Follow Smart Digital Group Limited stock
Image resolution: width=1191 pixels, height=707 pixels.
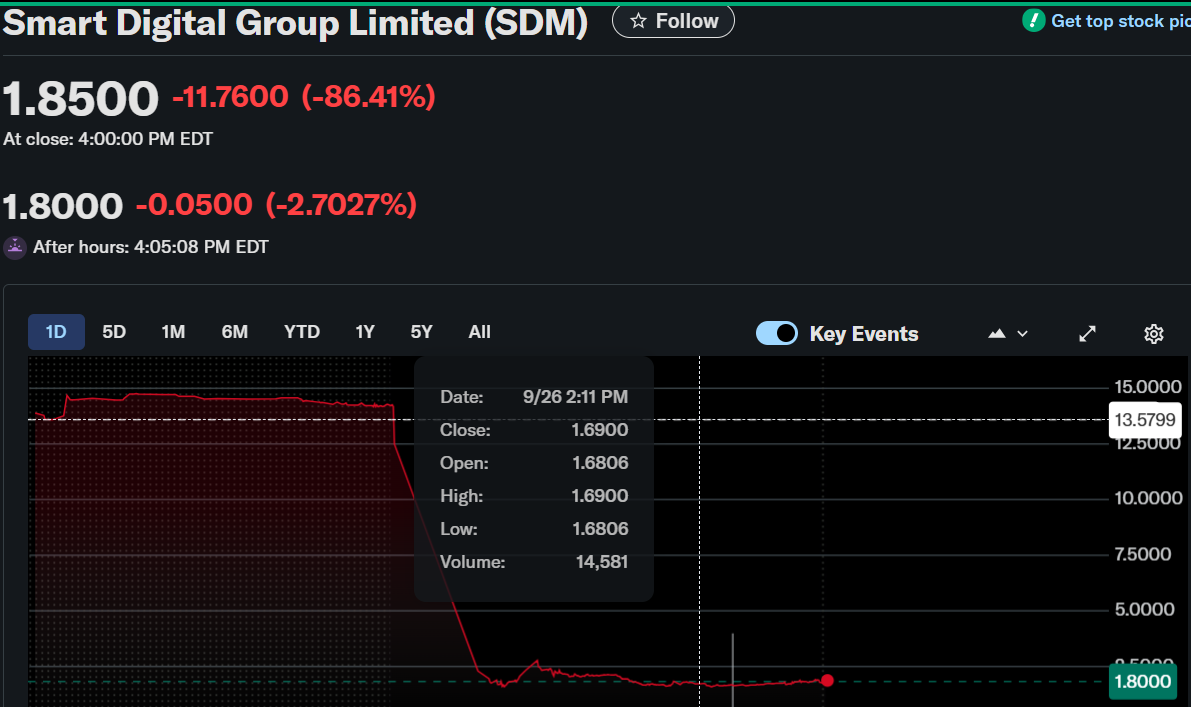[673, 21]
